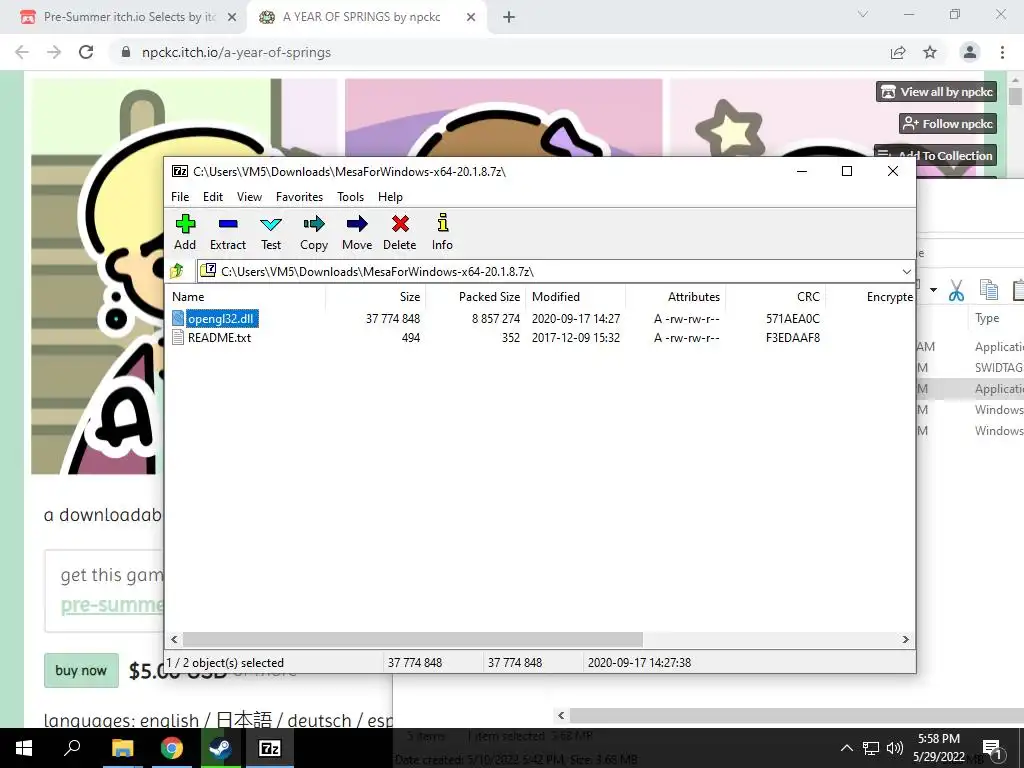Image resolution: width=1024 pixels, height=768 pixels.
Task: Go up one folder level icon
Action: point(177,271)
